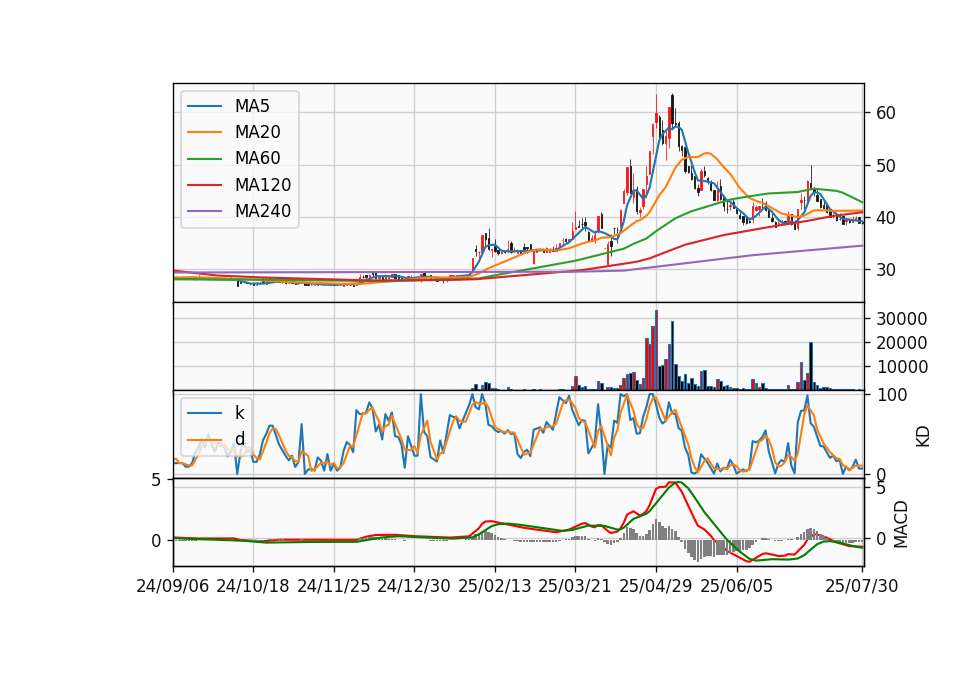
Task: Click the 24/12/30 date tick label
Action: click(414, 586)
